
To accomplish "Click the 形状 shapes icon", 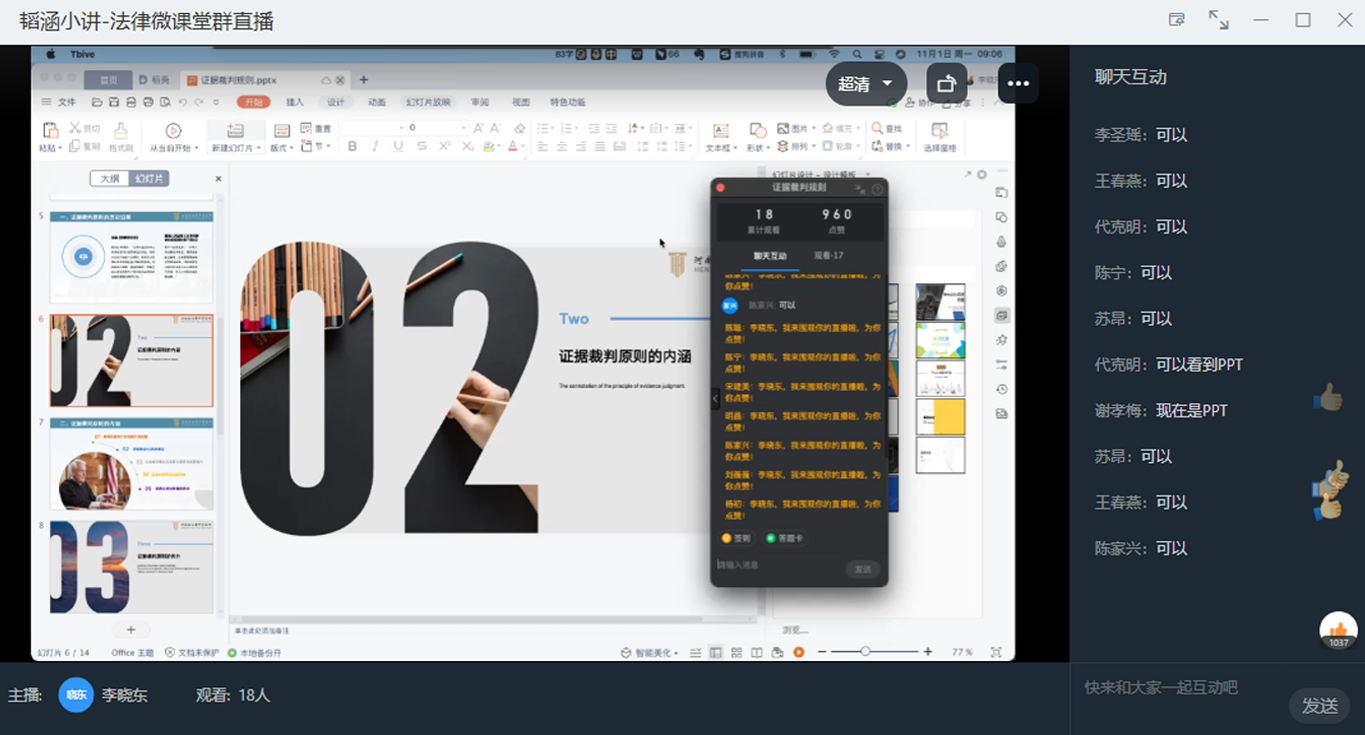I will point(758,130).
